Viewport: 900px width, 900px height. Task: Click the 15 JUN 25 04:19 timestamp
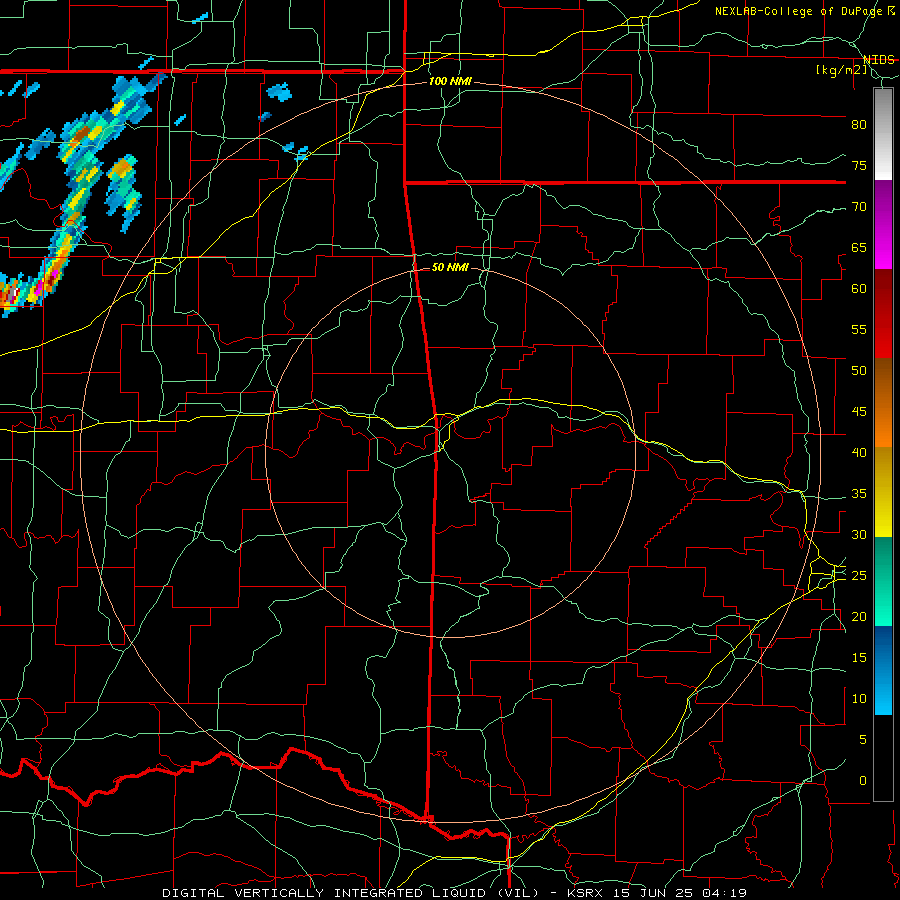(x=680, y=893)
